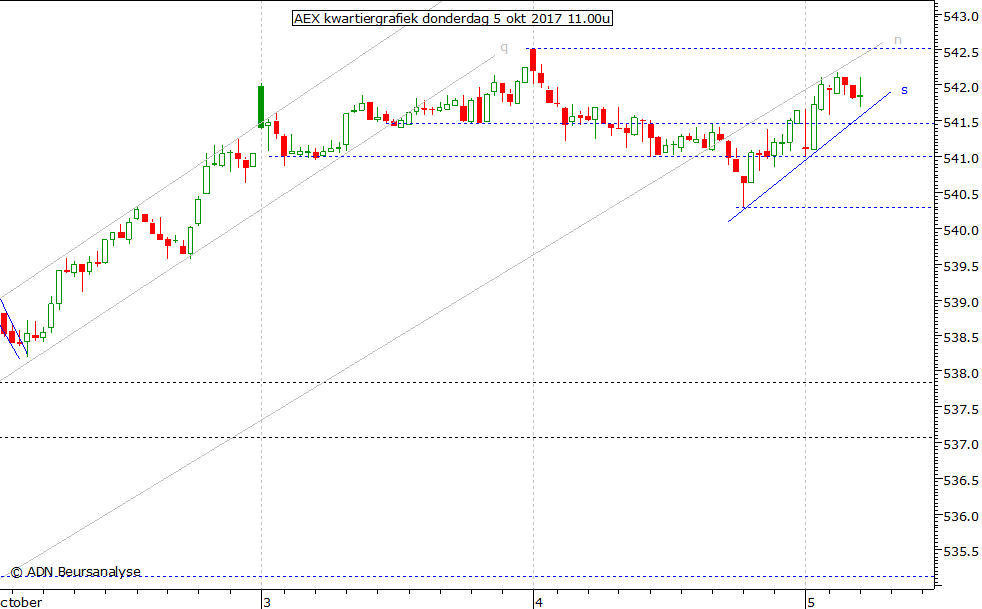Screen dimensions: 982x609
Task: Click the 537.5 price axis label
Action: 961,409
